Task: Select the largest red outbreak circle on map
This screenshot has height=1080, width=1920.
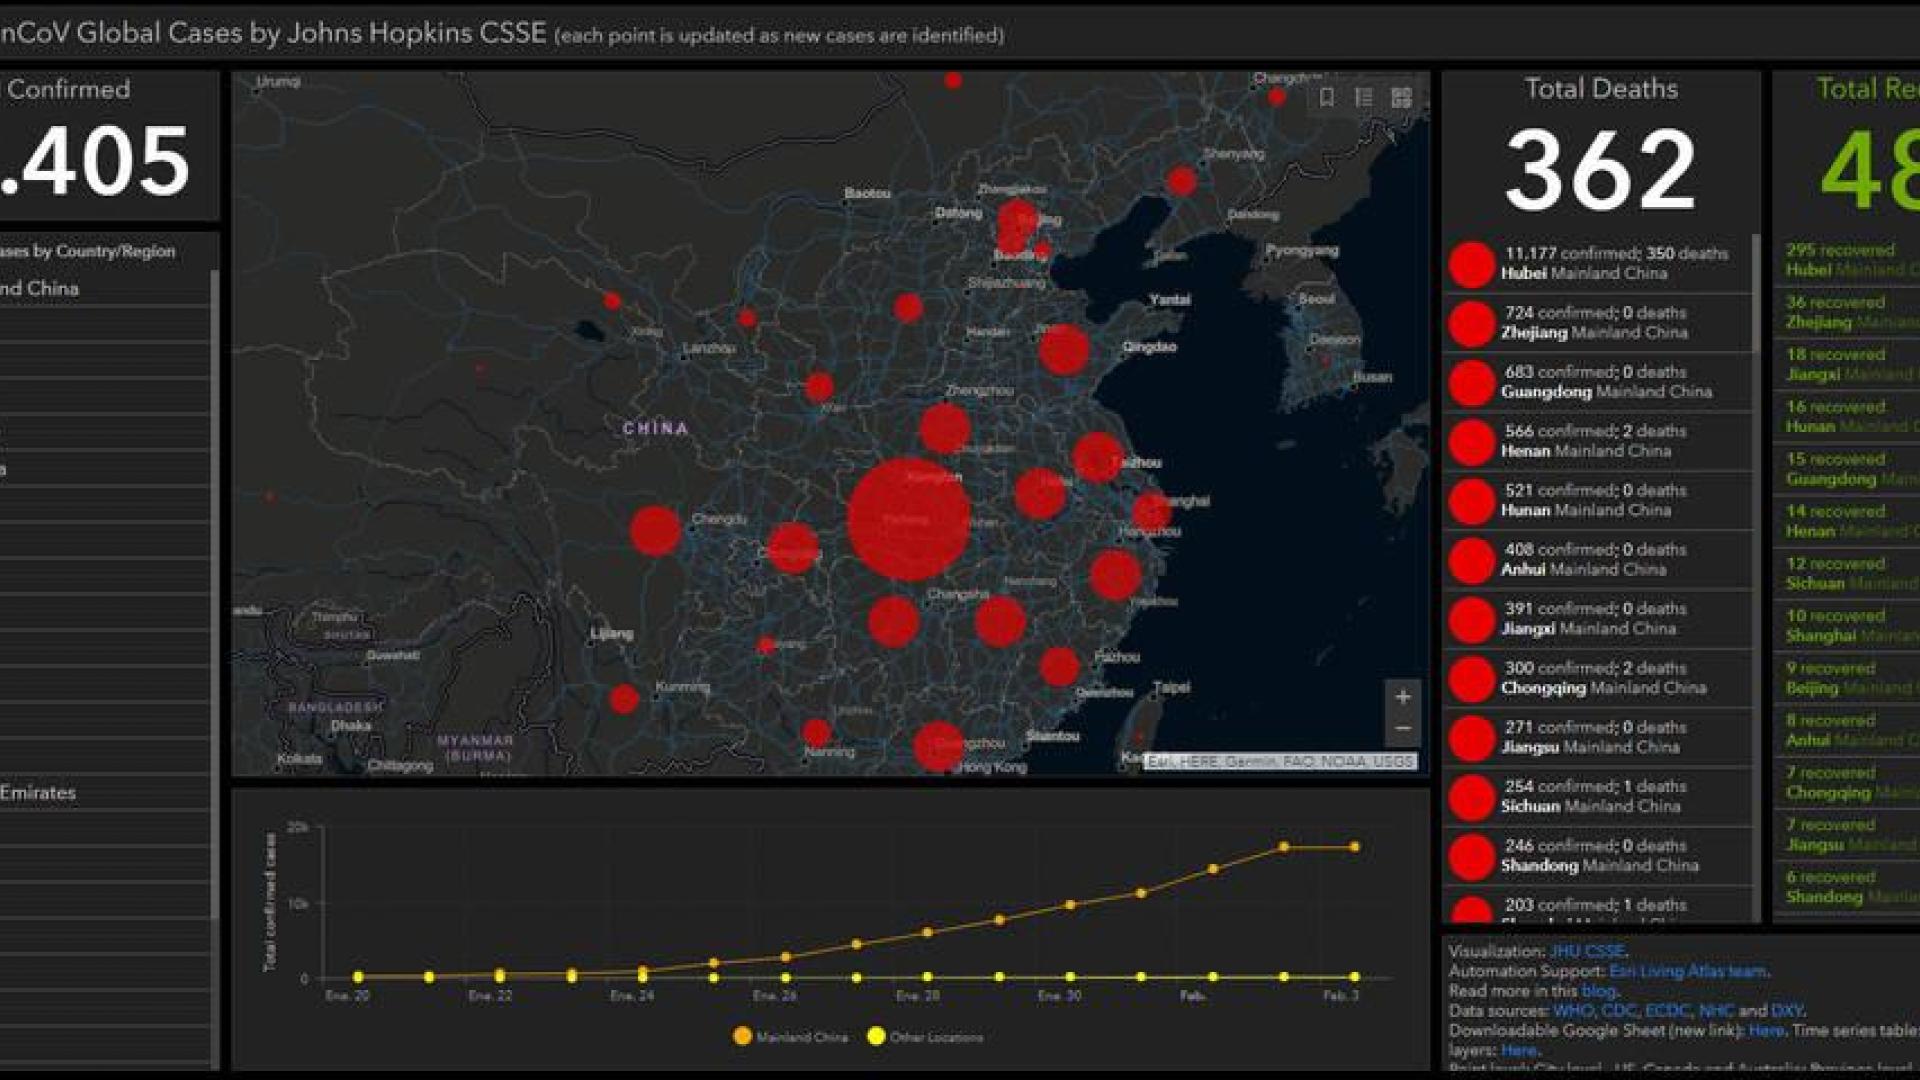Action: coord(908,519)
